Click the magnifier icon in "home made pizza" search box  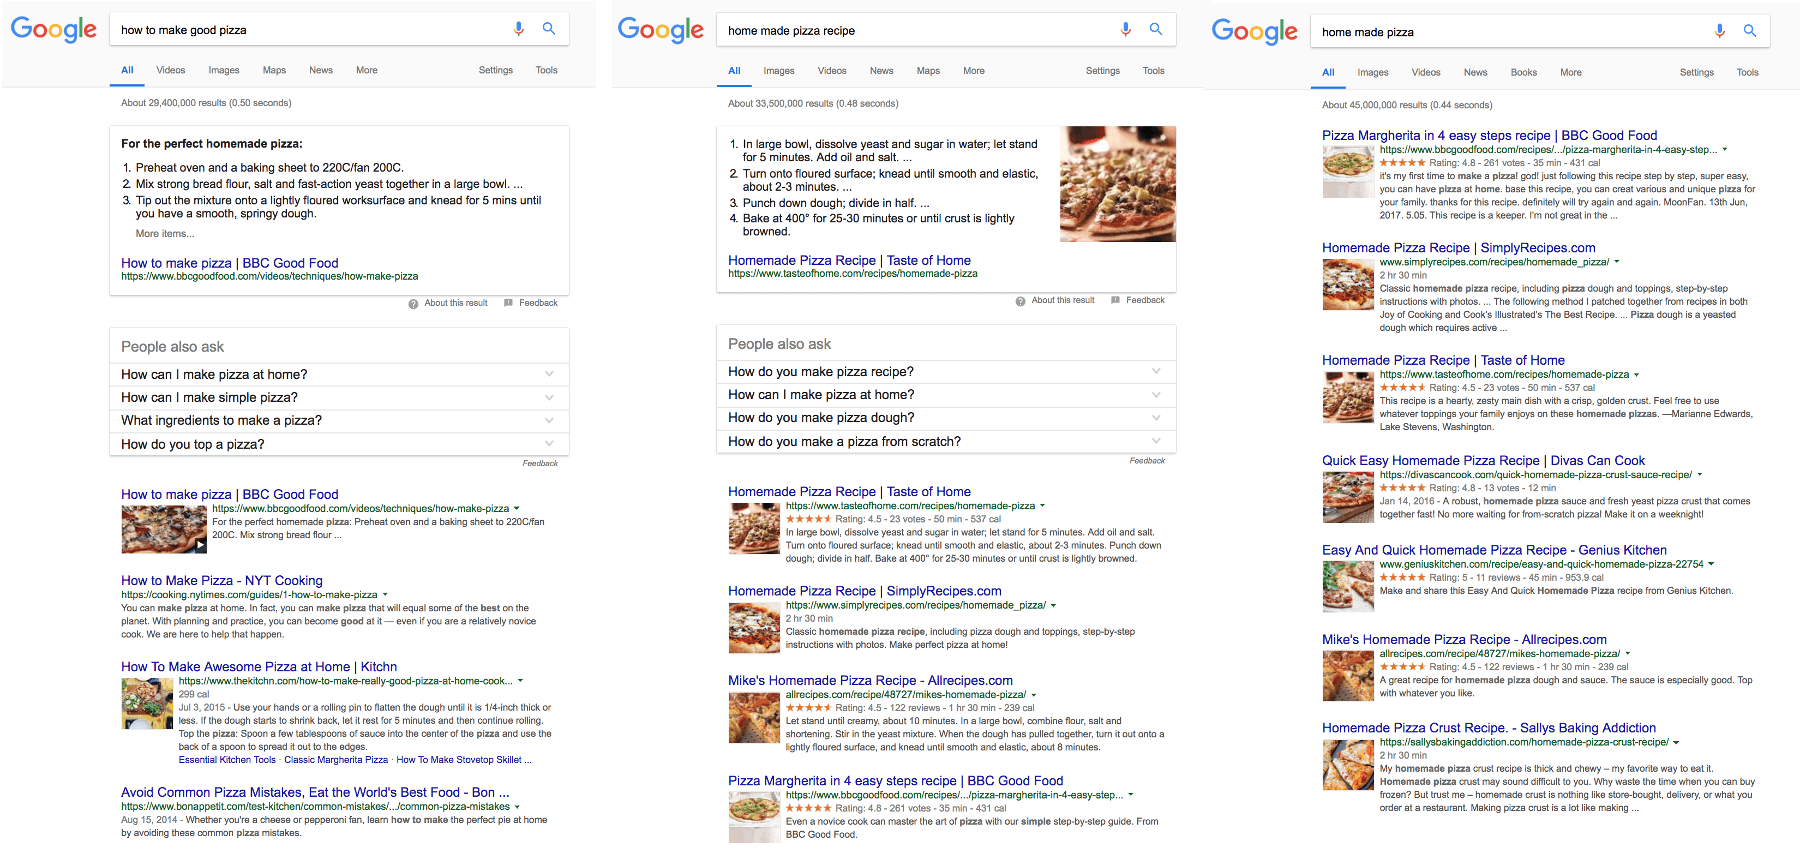point(1750,31)
